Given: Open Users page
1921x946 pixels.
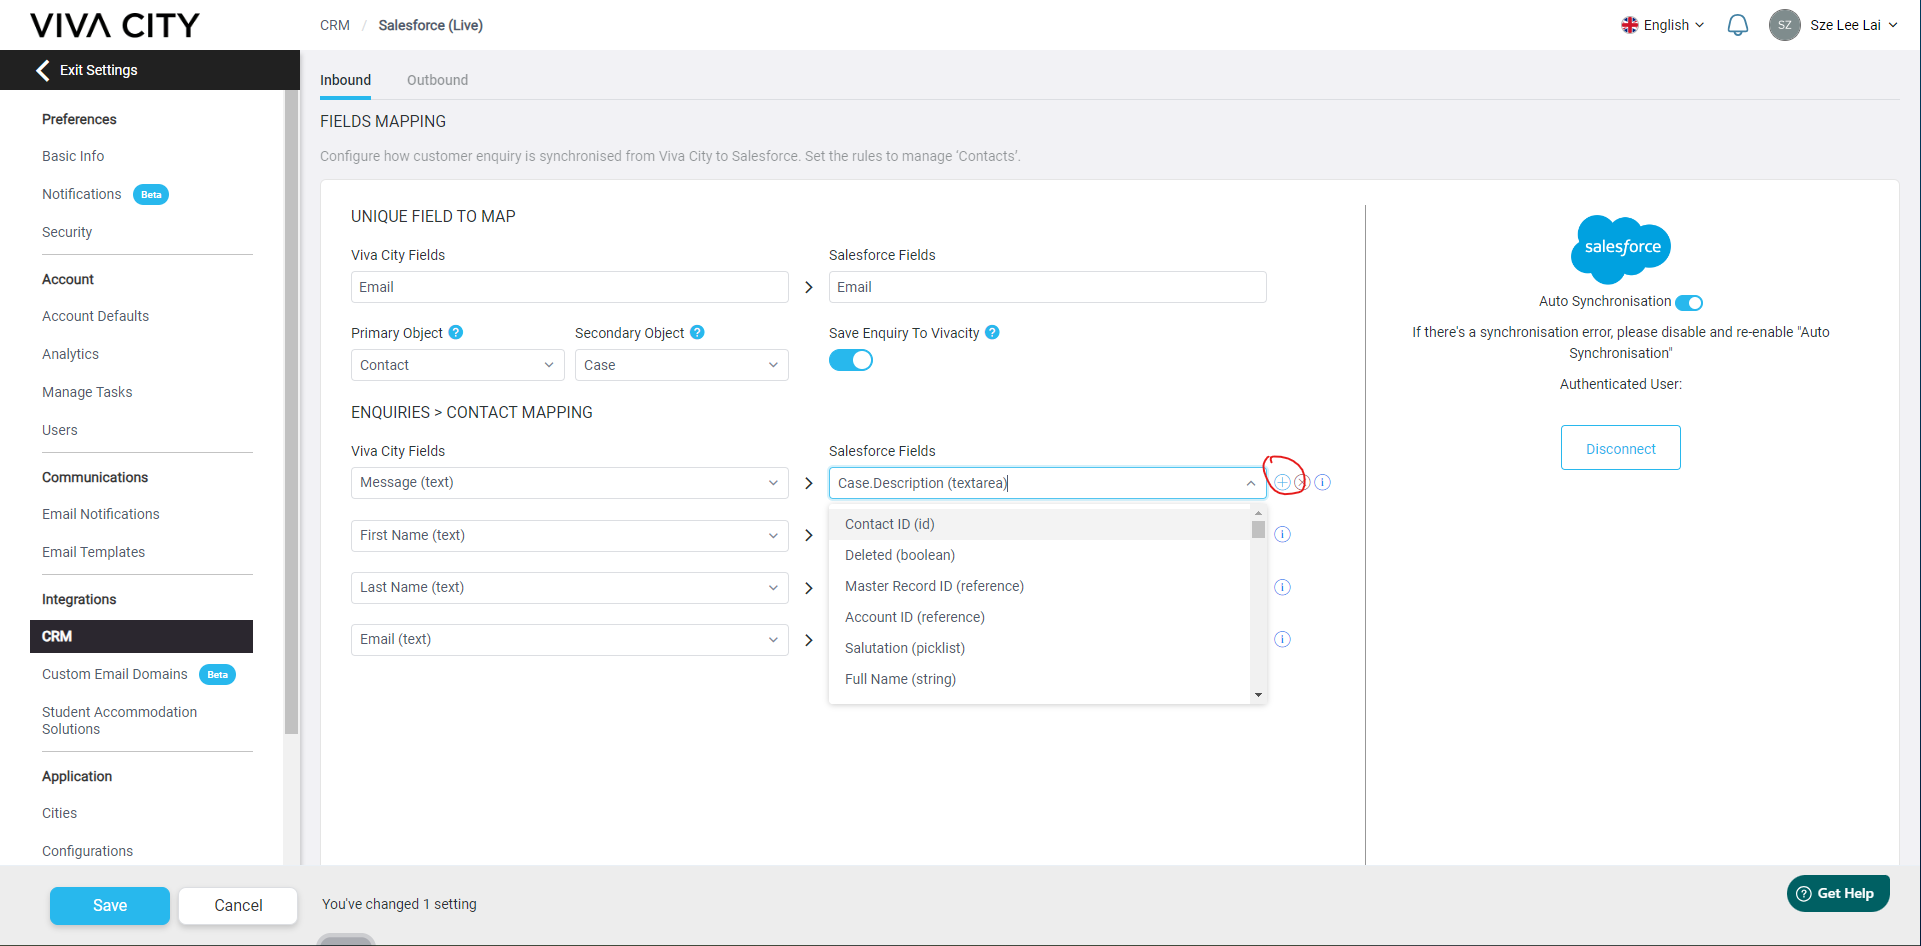Looking at the screenshot, I should click(60, 430).
